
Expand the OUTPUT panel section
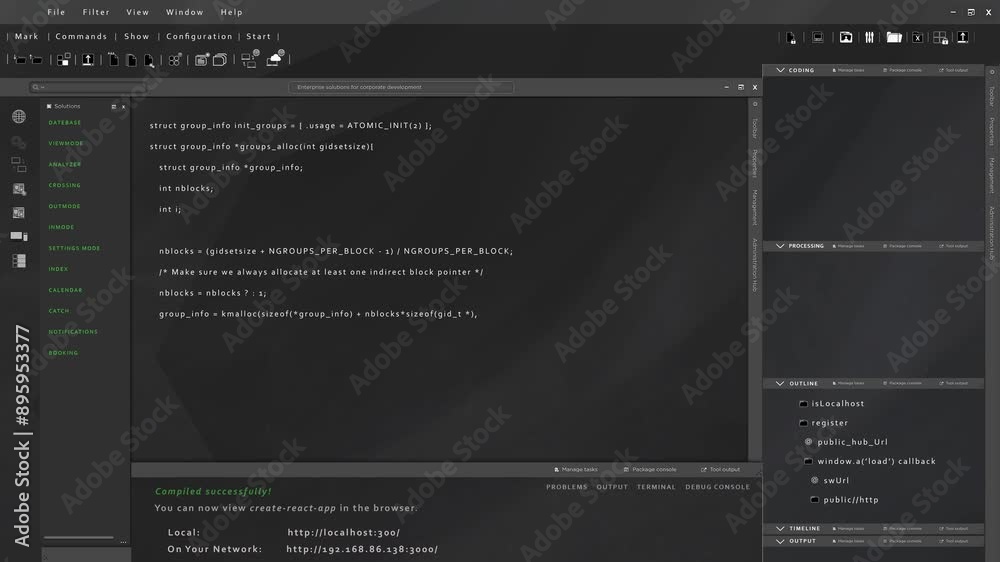pyautogui.click(x=780, y=541)
